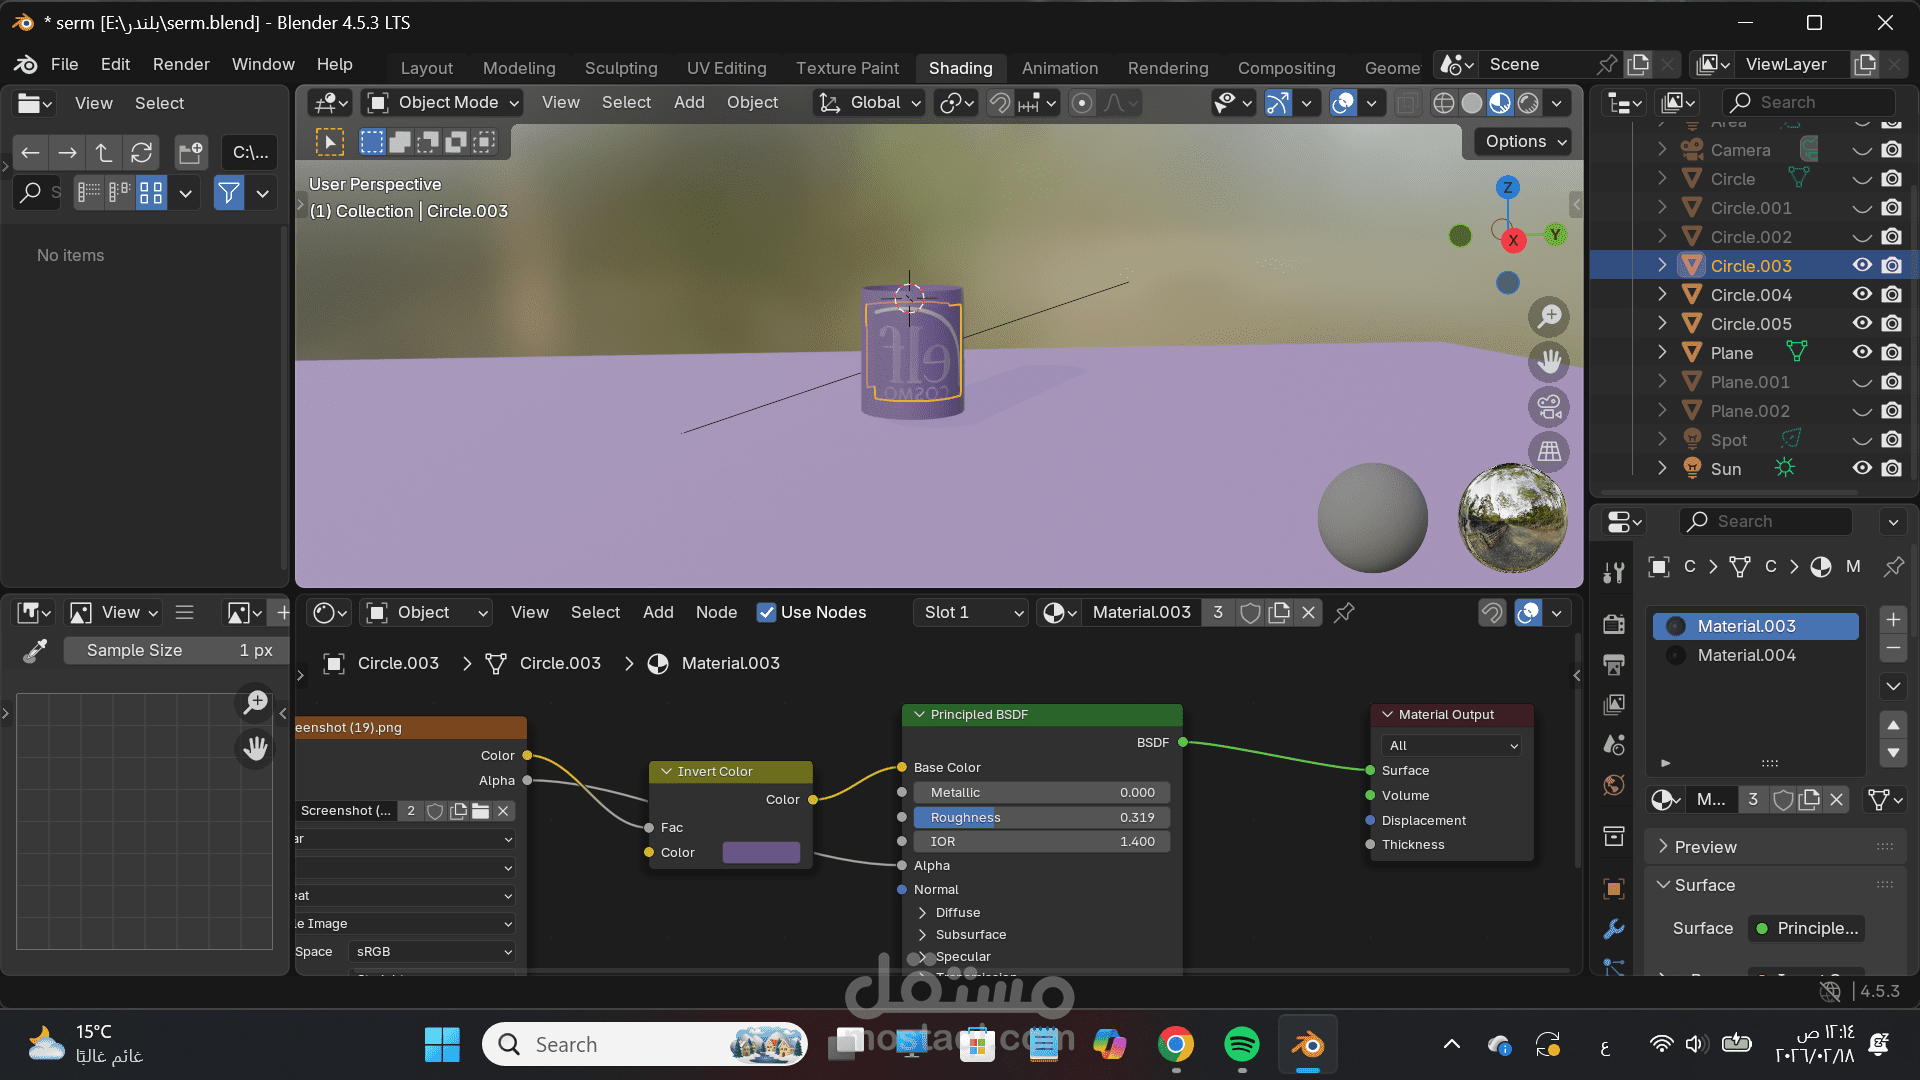Toggle Sun visibility eye in outliner
This screenshot has height=1080, width=1920.
1861,468
